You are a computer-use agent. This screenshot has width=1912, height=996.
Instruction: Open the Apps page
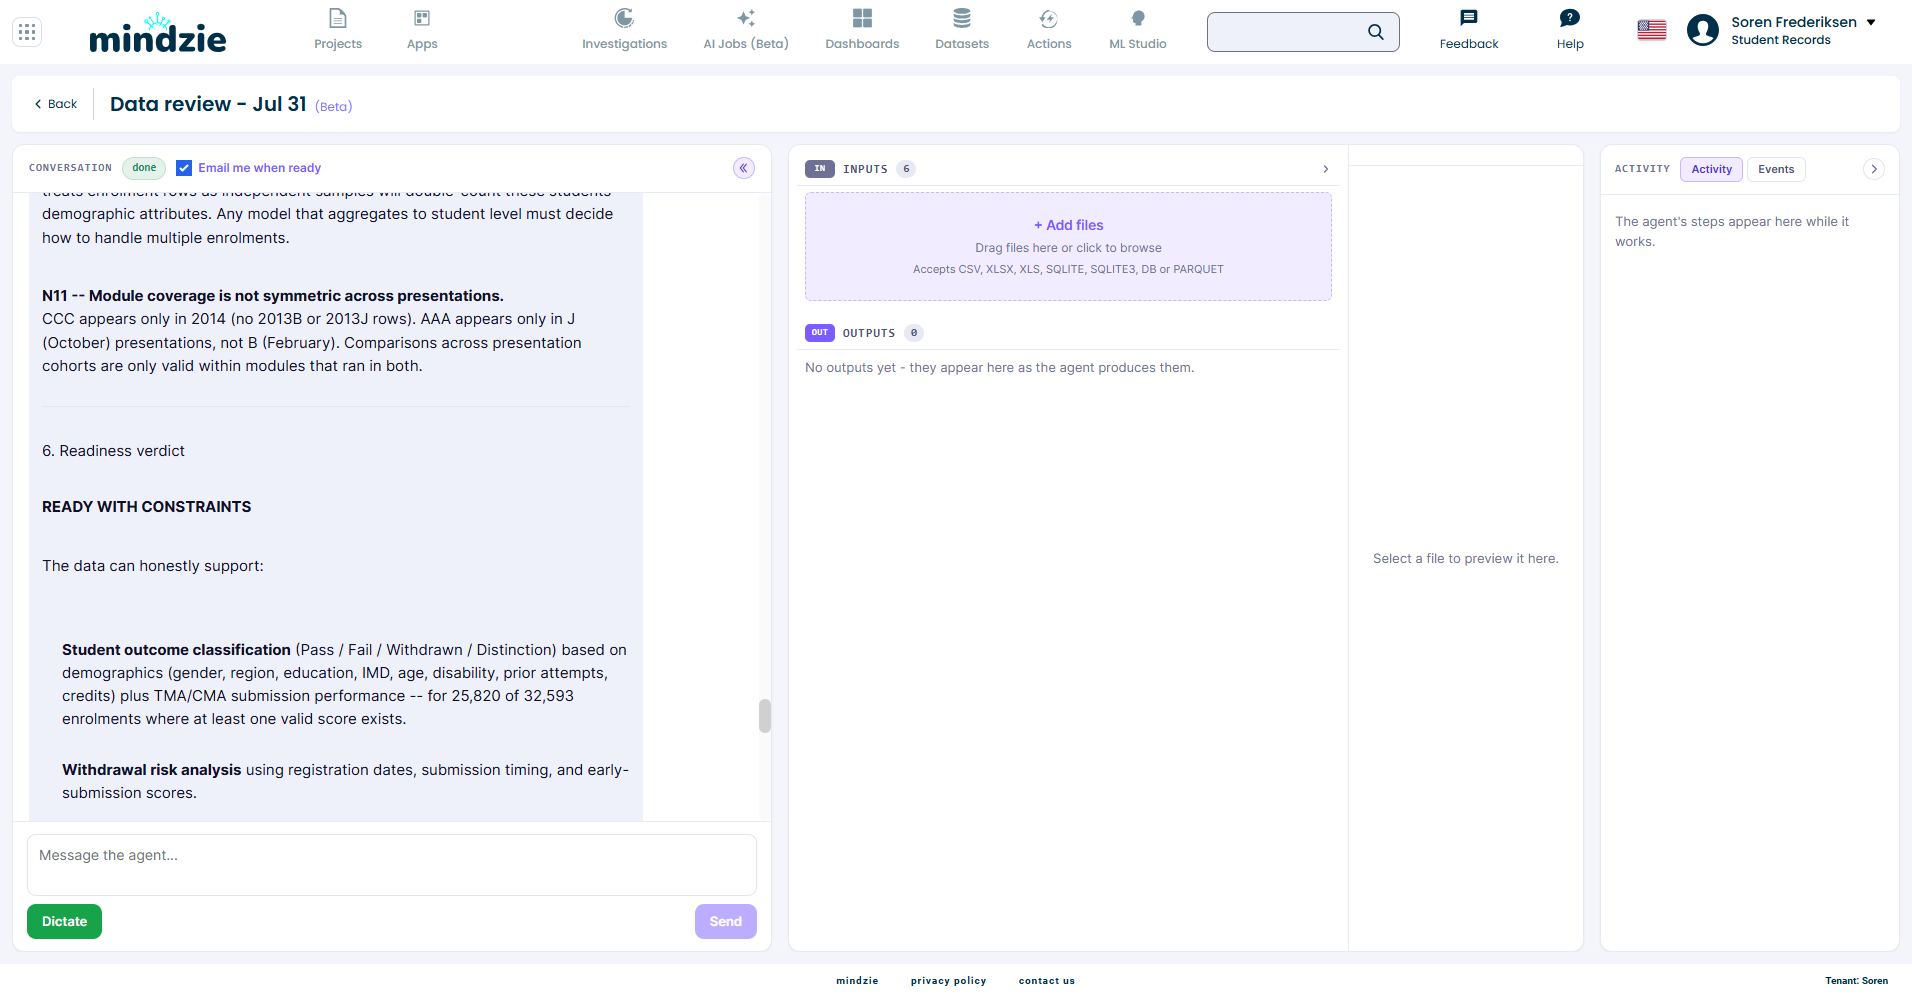point(422,30)
